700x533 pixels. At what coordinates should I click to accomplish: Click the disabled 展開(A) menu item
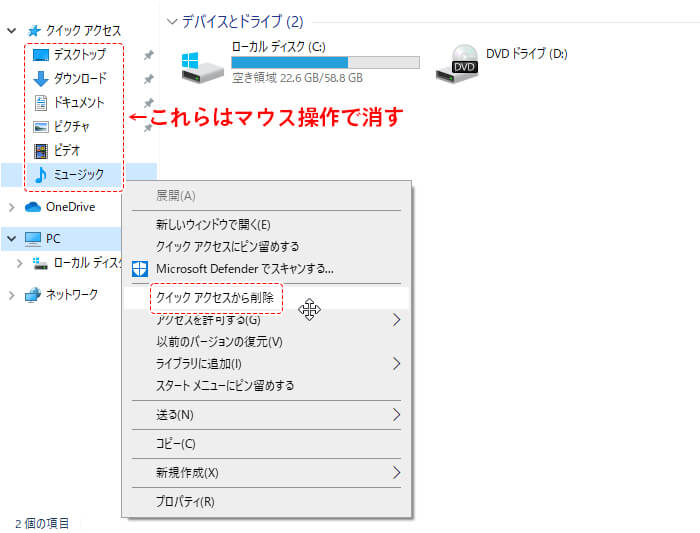267,196
